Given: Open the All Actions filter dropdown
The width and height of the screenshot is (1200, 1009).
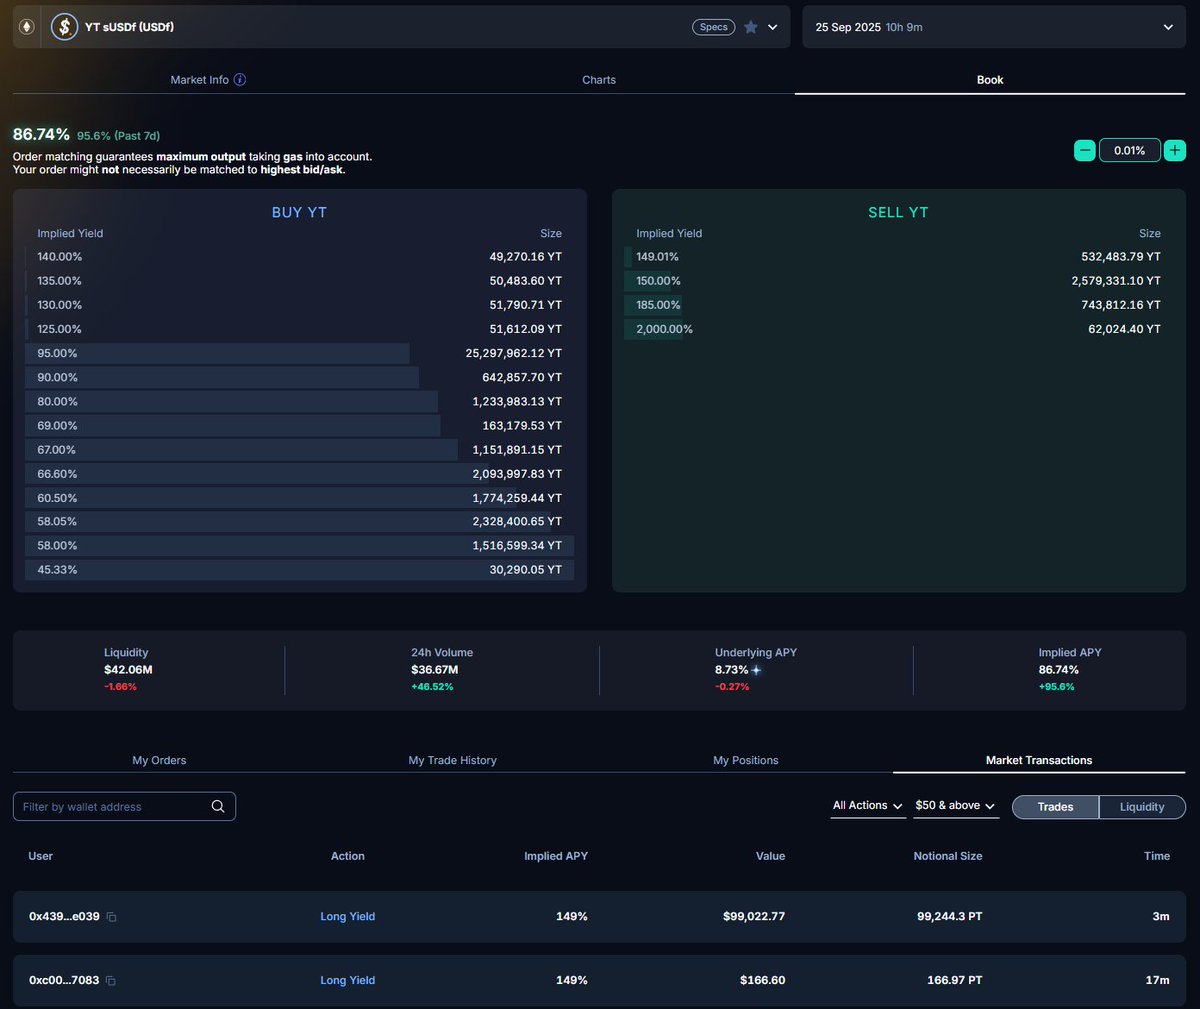Looking at the screenshot, I should (x=868, y=806).
